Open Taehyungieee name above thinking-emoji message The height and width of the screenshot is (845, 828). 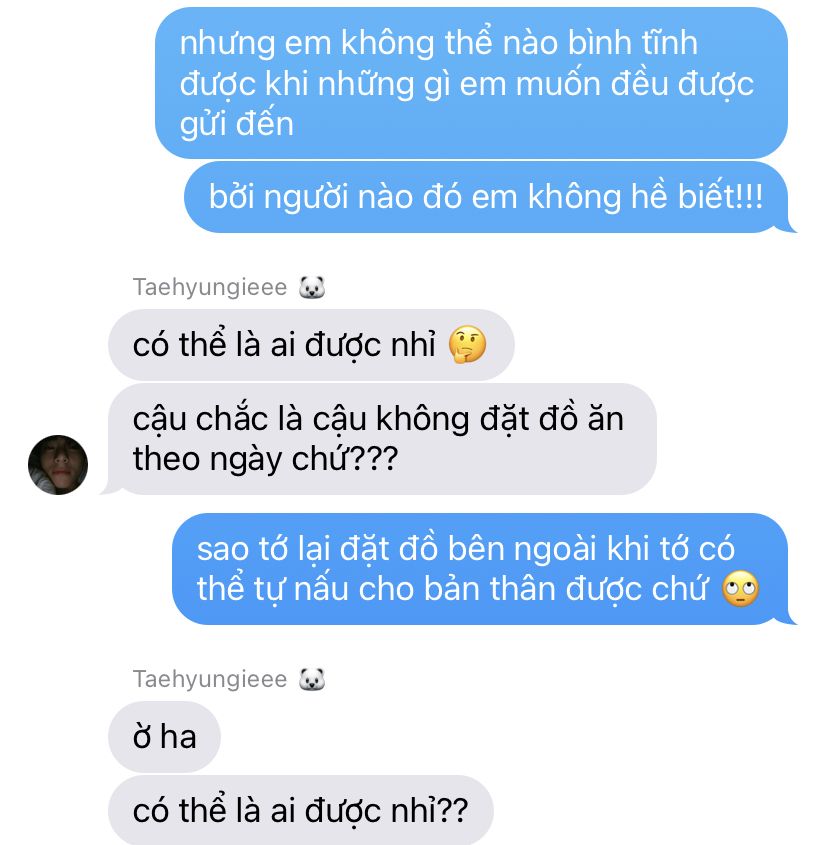[210, 287]
